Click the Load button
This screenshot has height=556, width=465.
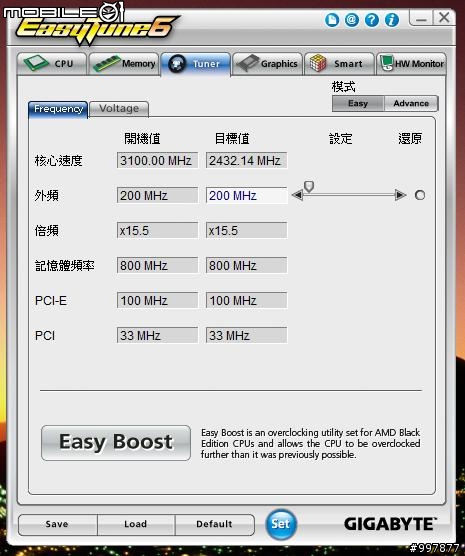point(136,524)
